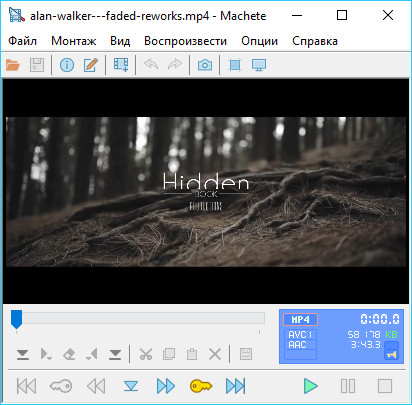412x405 pixels.
Task: Jump to selection end icon
Action: pyautogui.click(x=115, y=354)
